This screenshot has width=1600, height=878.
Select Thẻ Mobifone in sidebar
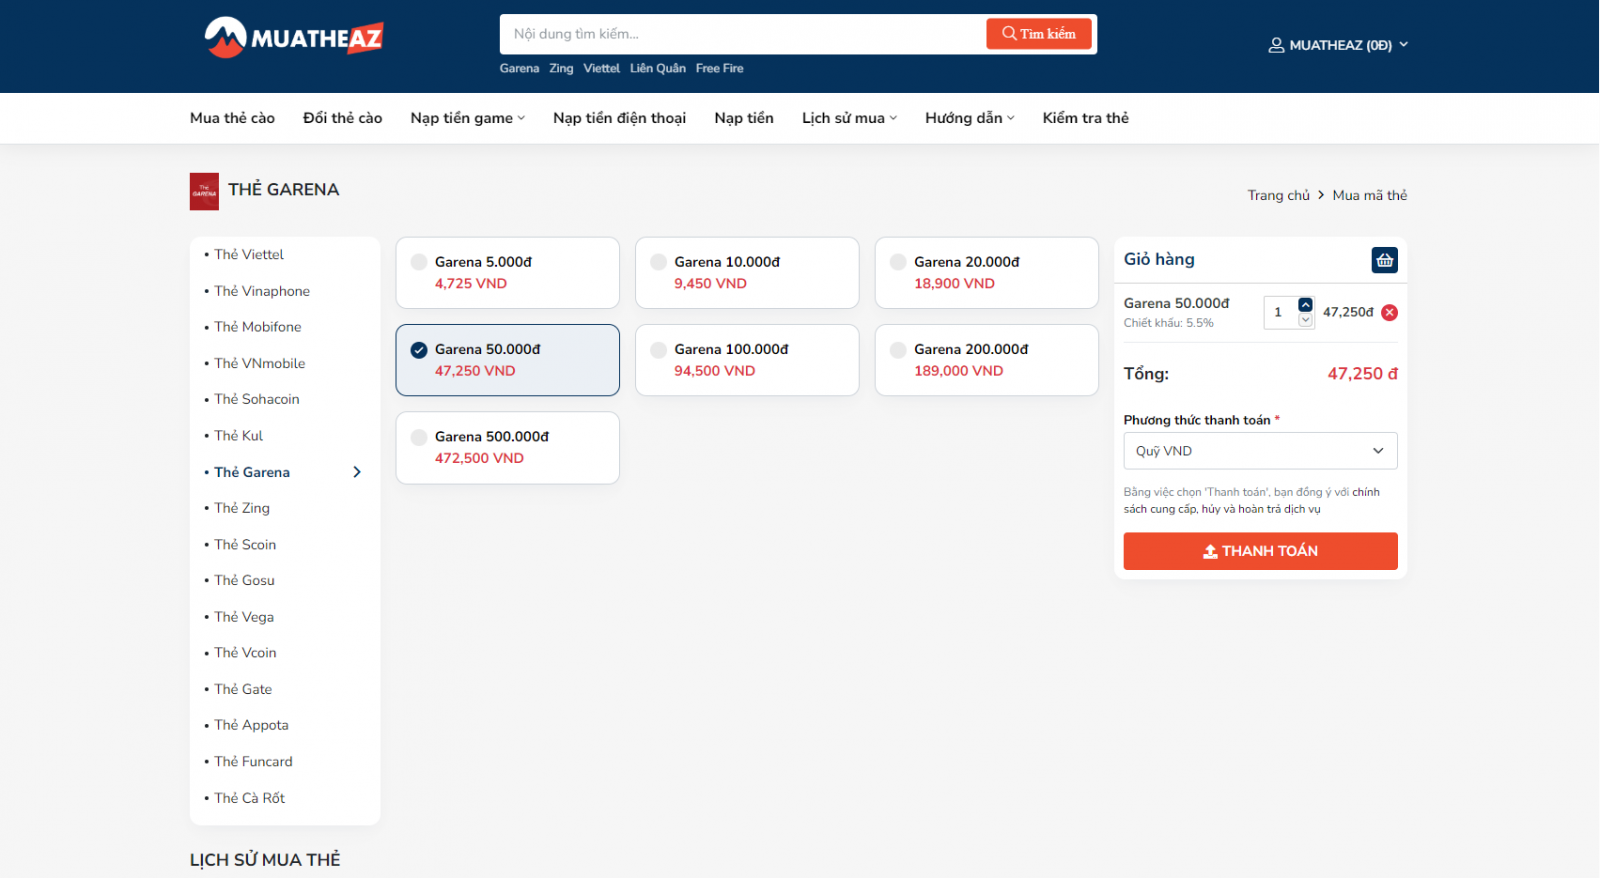(x=257, y=327)
